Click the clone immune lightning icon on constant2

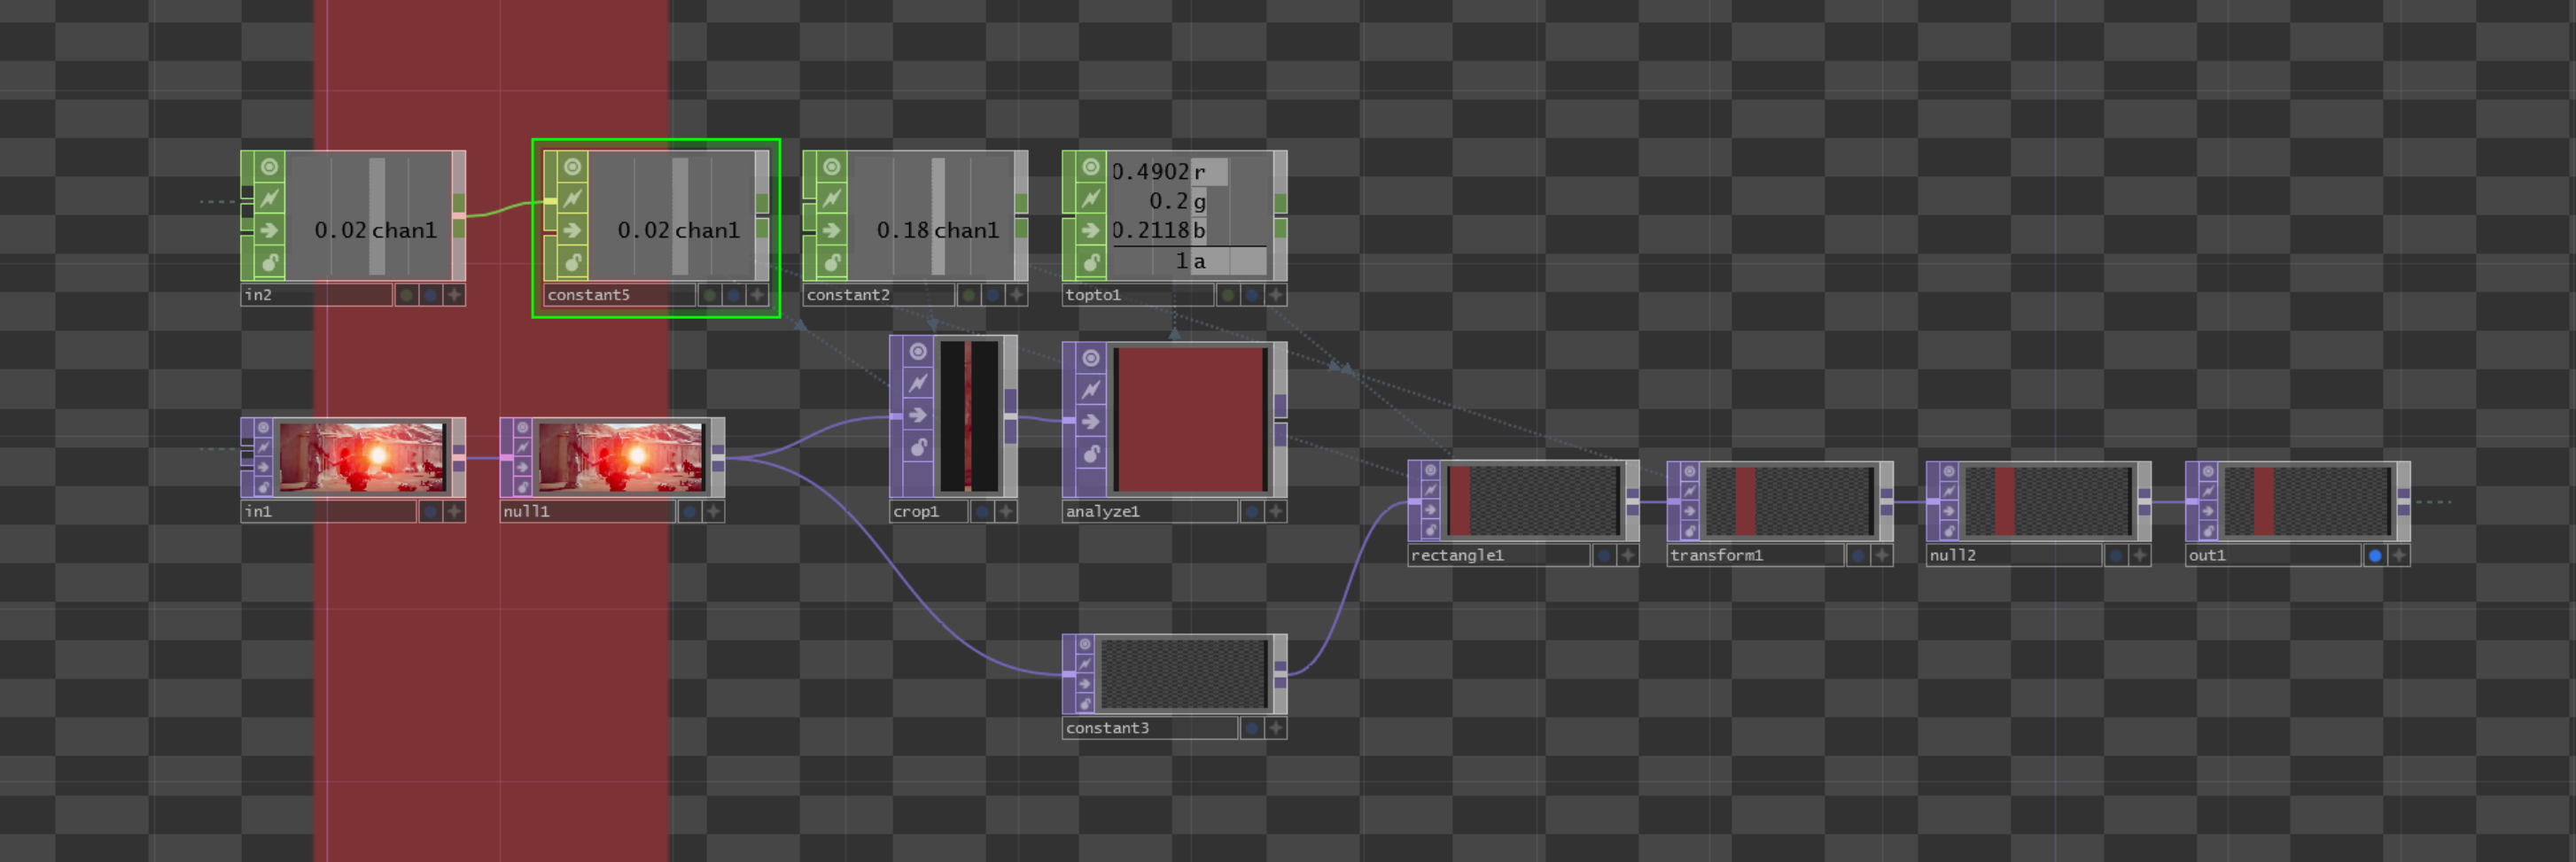pos(831,199)
